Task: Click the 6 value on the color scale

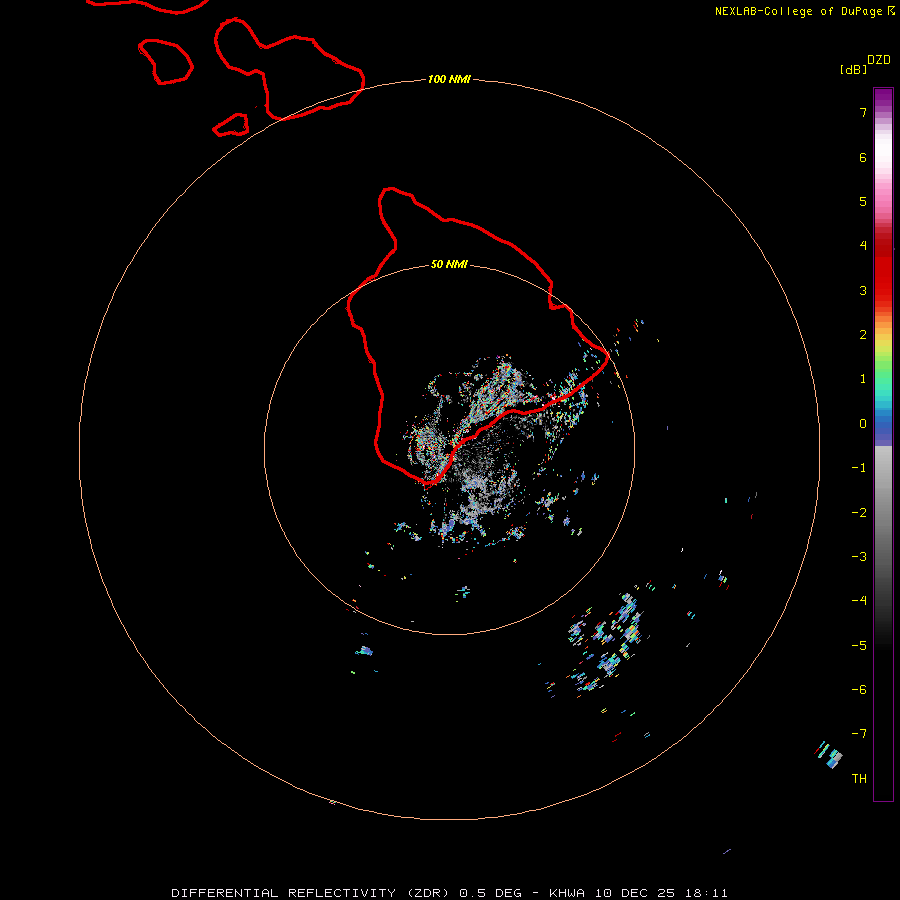Action: click(863, 157)
